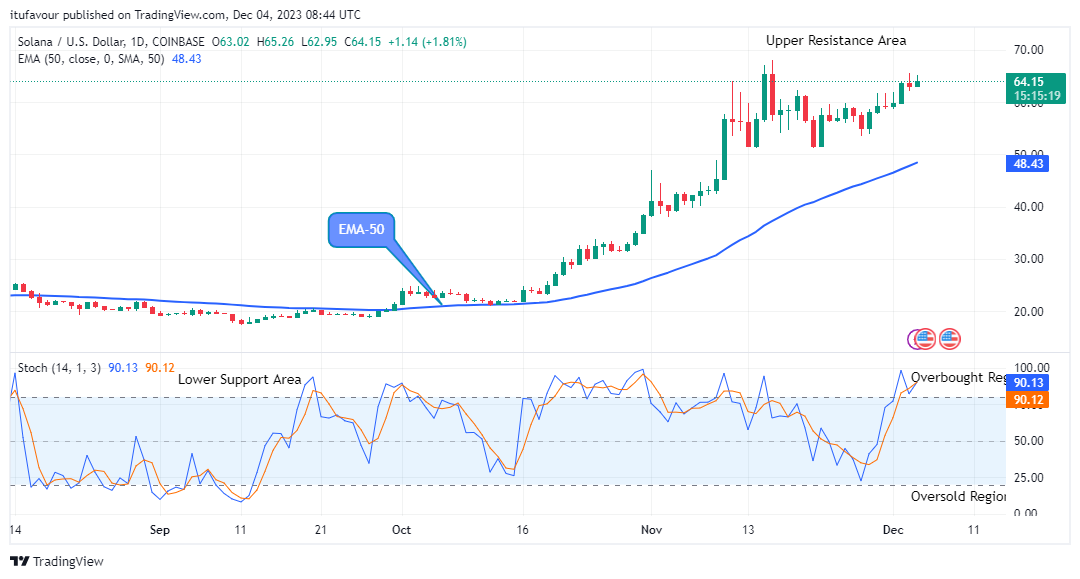Click the 70.00 level on the price axis
The height and width of the screenshot is (579, 1080).
(1029, 49)
